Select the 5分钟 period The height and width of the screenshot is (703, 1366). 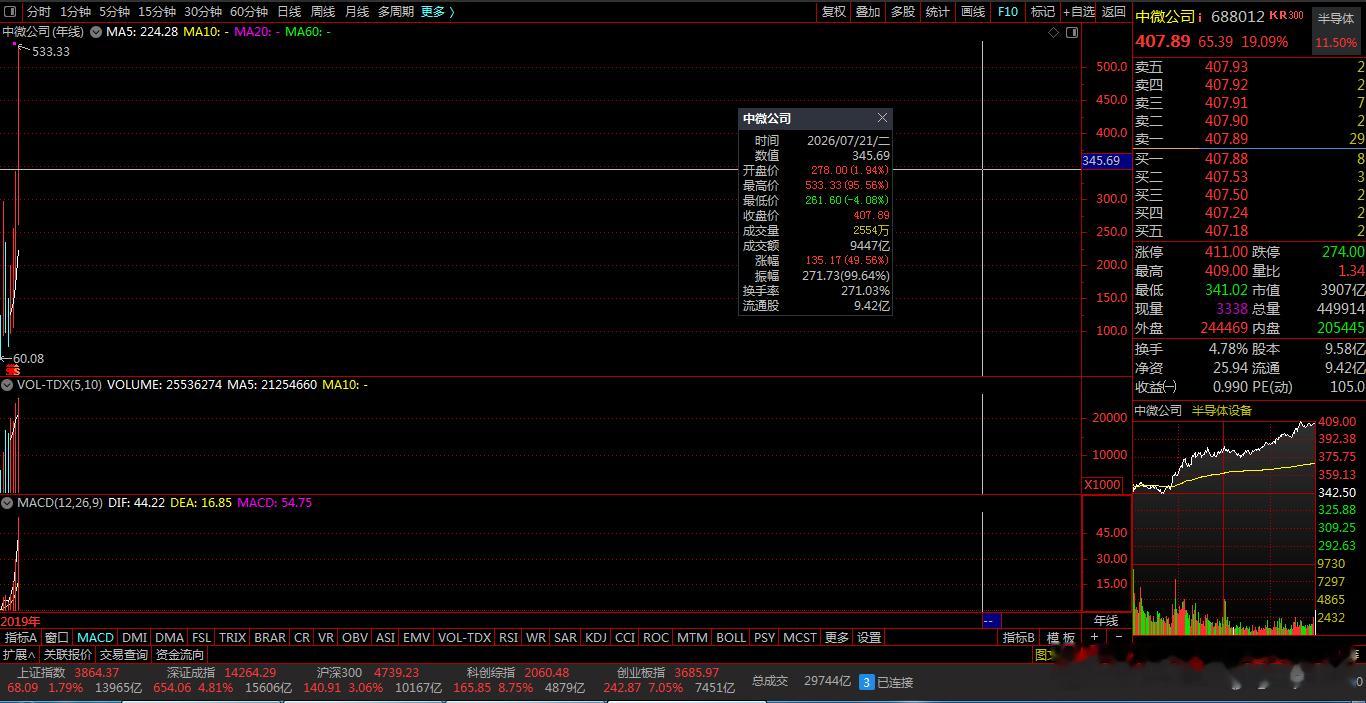pos(114,11)
